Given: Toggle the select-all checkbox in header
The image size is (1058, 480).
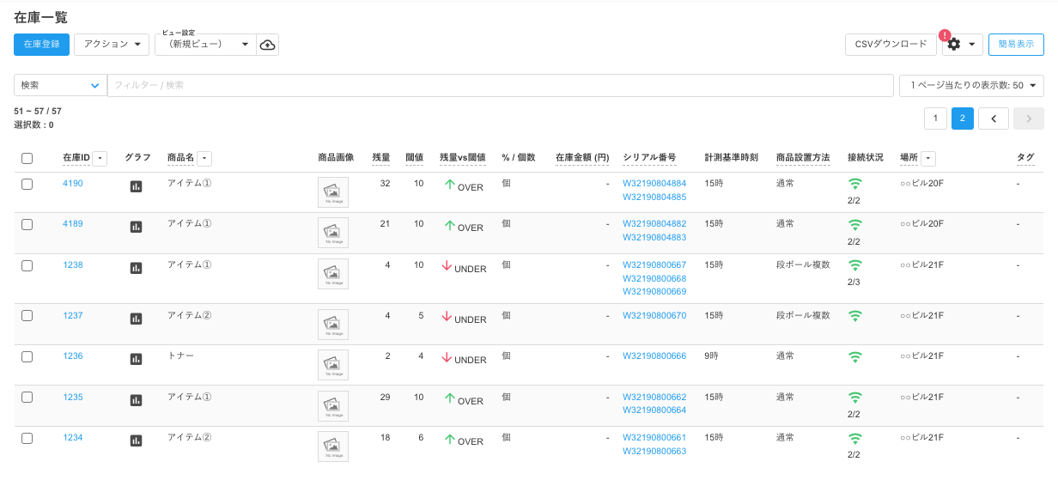Looking at the screenshot, I should [27, 158].
